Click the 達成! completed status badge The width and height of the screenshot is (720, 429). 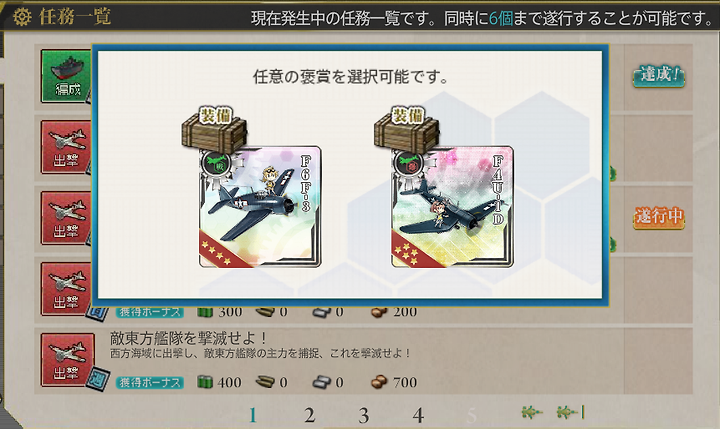click(x=658, y=76)
